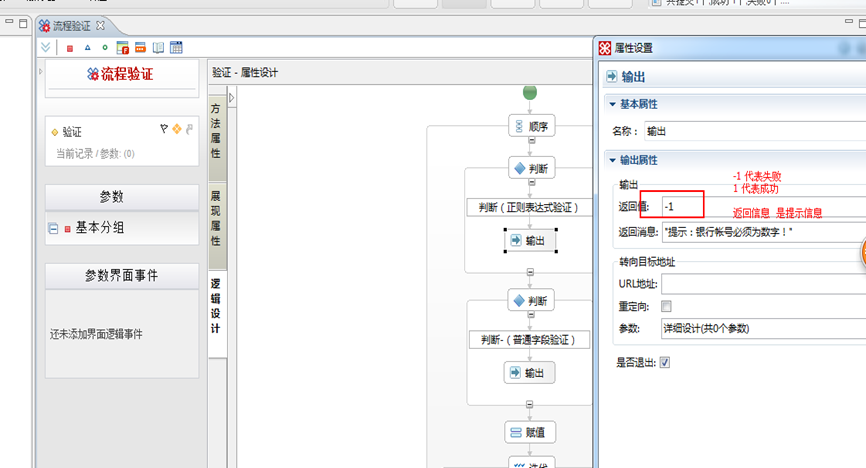Viewport: 866px width, 468px height.
Task: Click the 输出 header icon in properties
Action: pyautogui.click(x=611, y=76)
